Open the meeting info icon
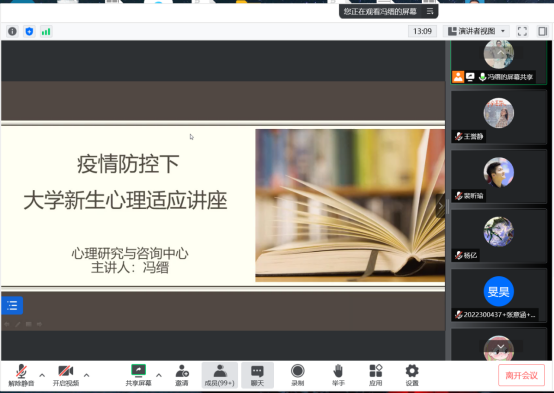This screenshot has height=393, width=554. (12, 31)
